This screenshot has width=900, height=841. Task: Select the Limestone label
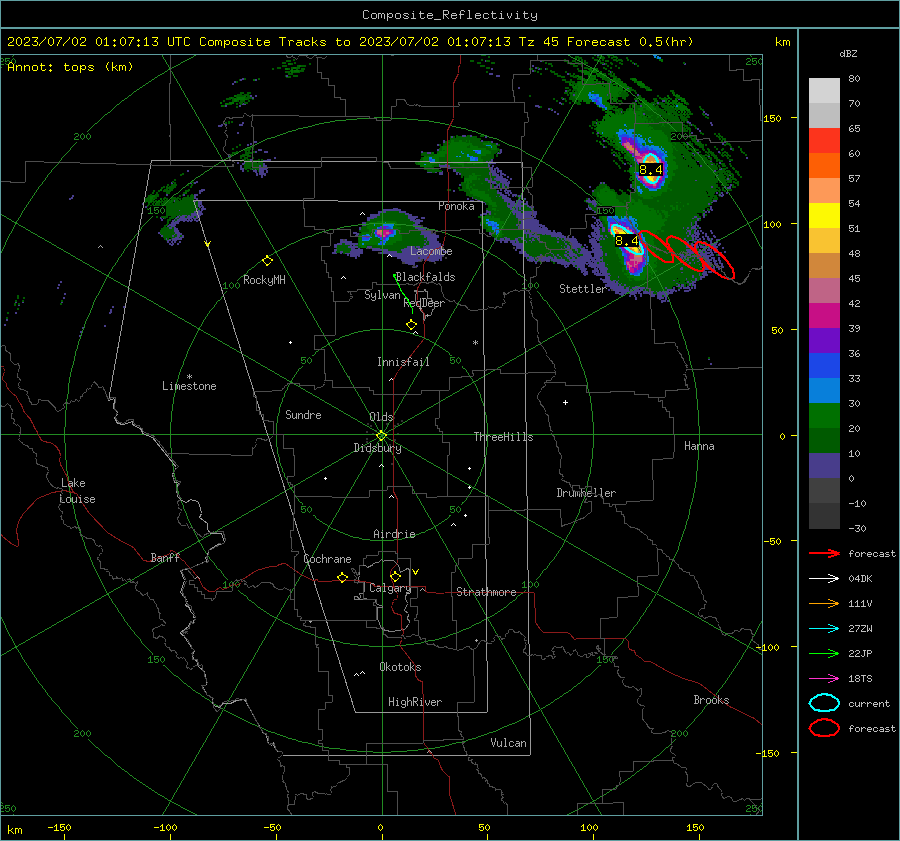point(189,386)
